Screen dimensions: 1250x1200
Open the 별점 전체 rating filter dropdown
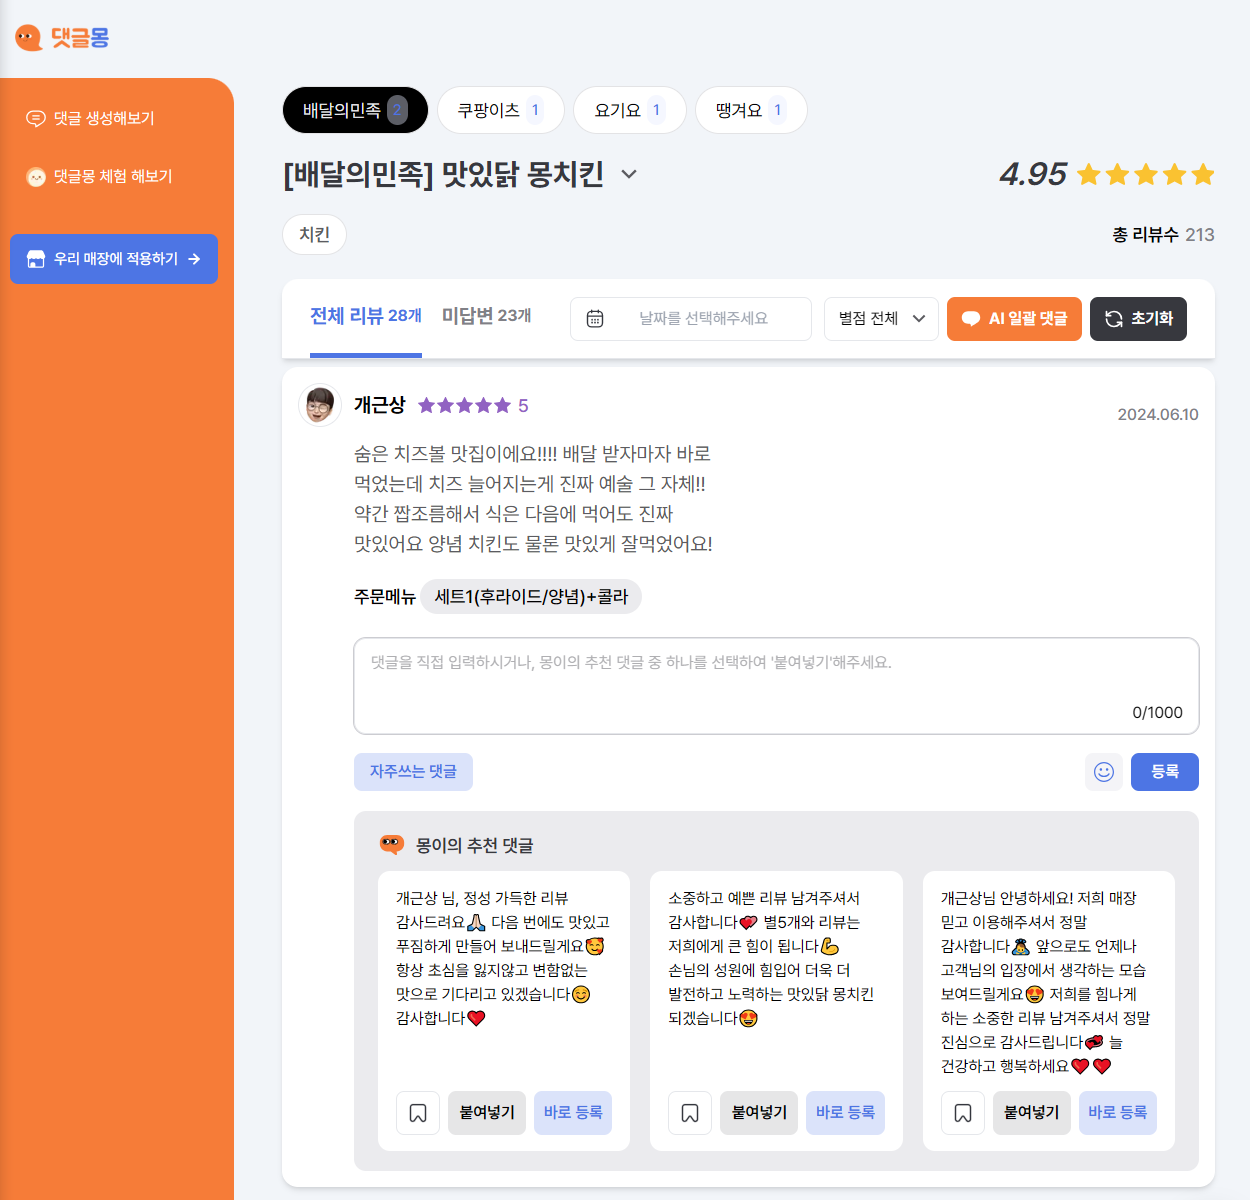[x=881, y=319]
